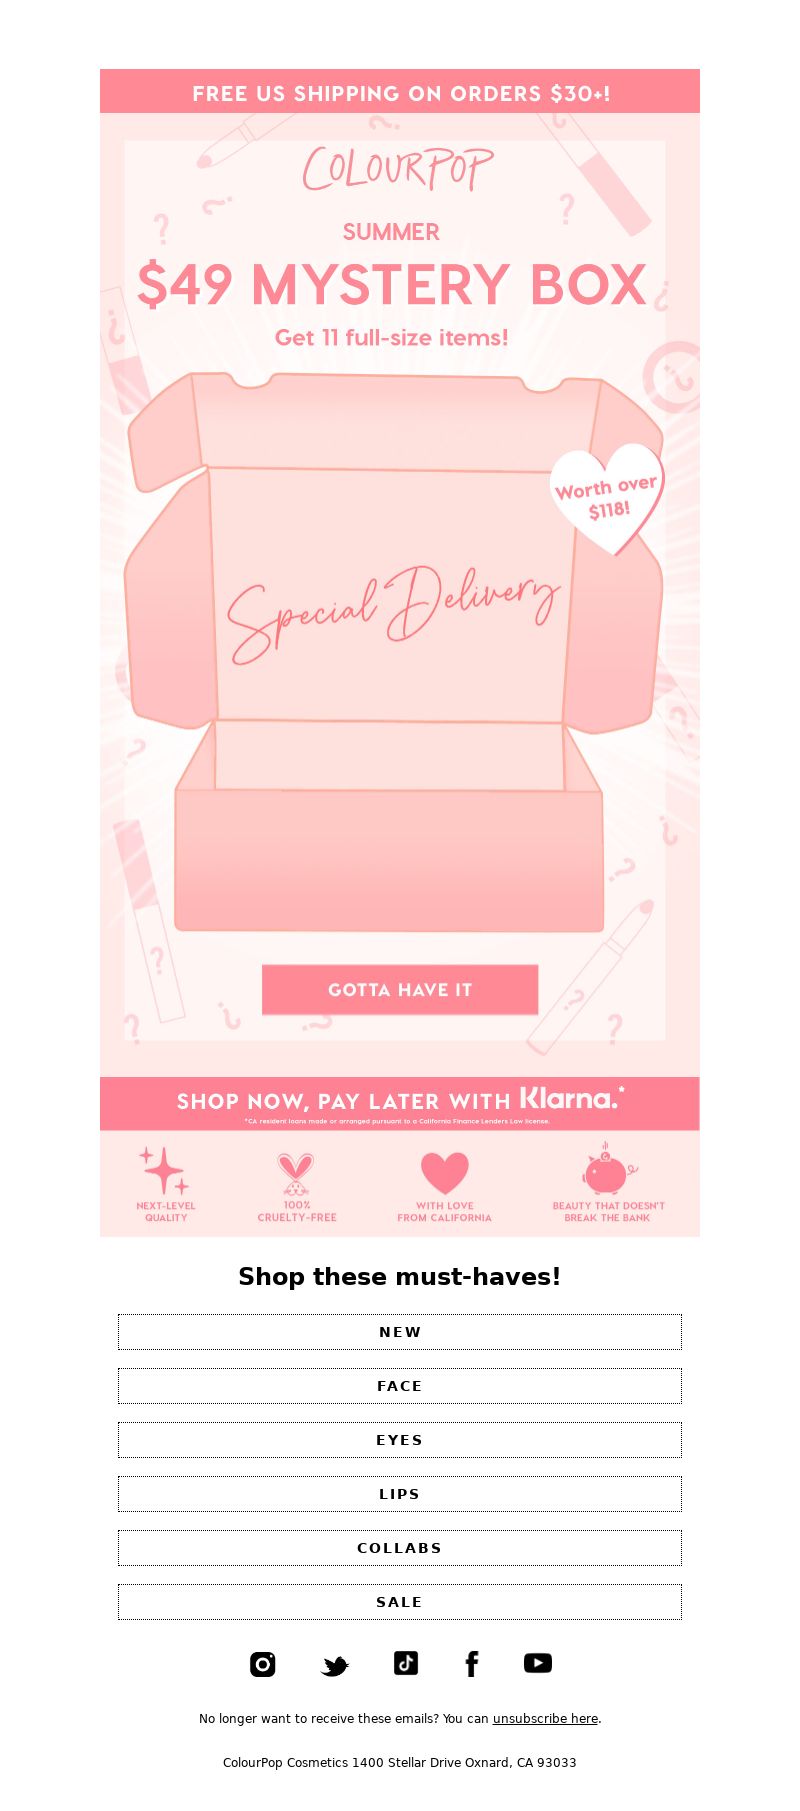Click the With Love From California heart

(445, 1173)
